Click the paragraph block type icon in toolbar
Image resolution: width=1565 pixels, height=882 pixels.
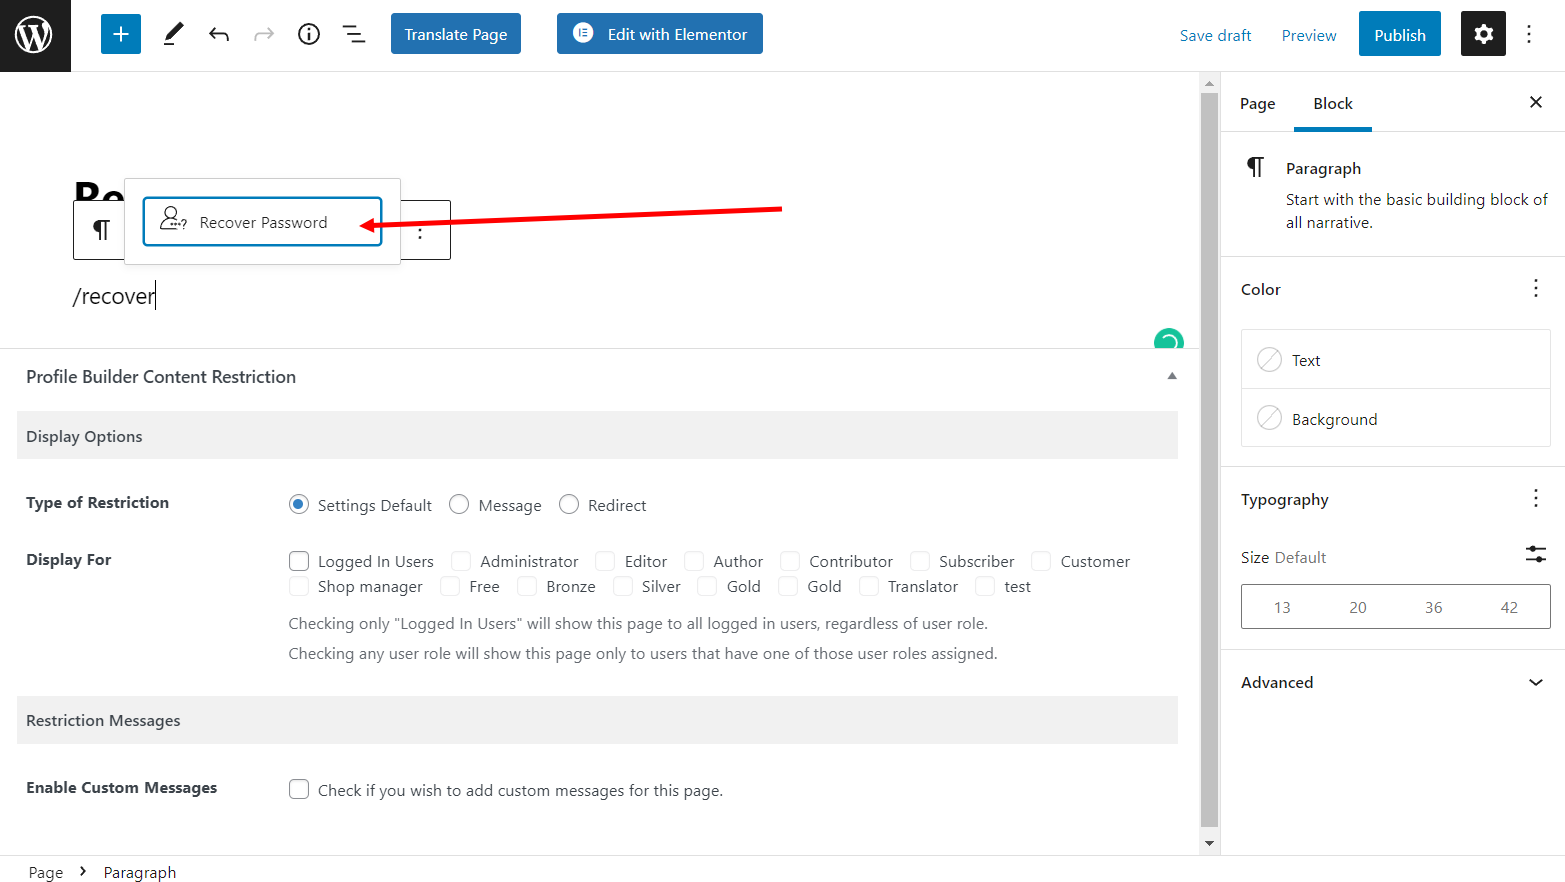point(101,230)
